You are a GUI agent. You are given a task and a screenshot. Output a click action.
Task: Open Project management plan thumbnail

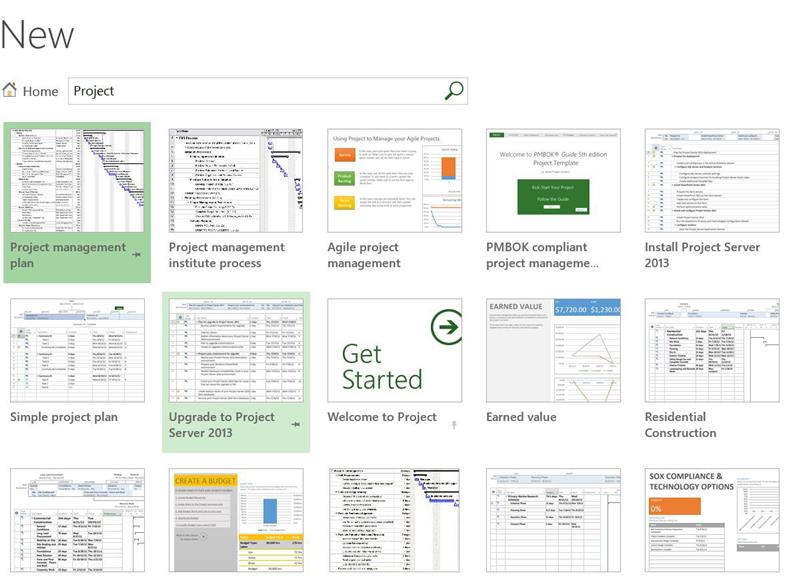coord(77,181)
